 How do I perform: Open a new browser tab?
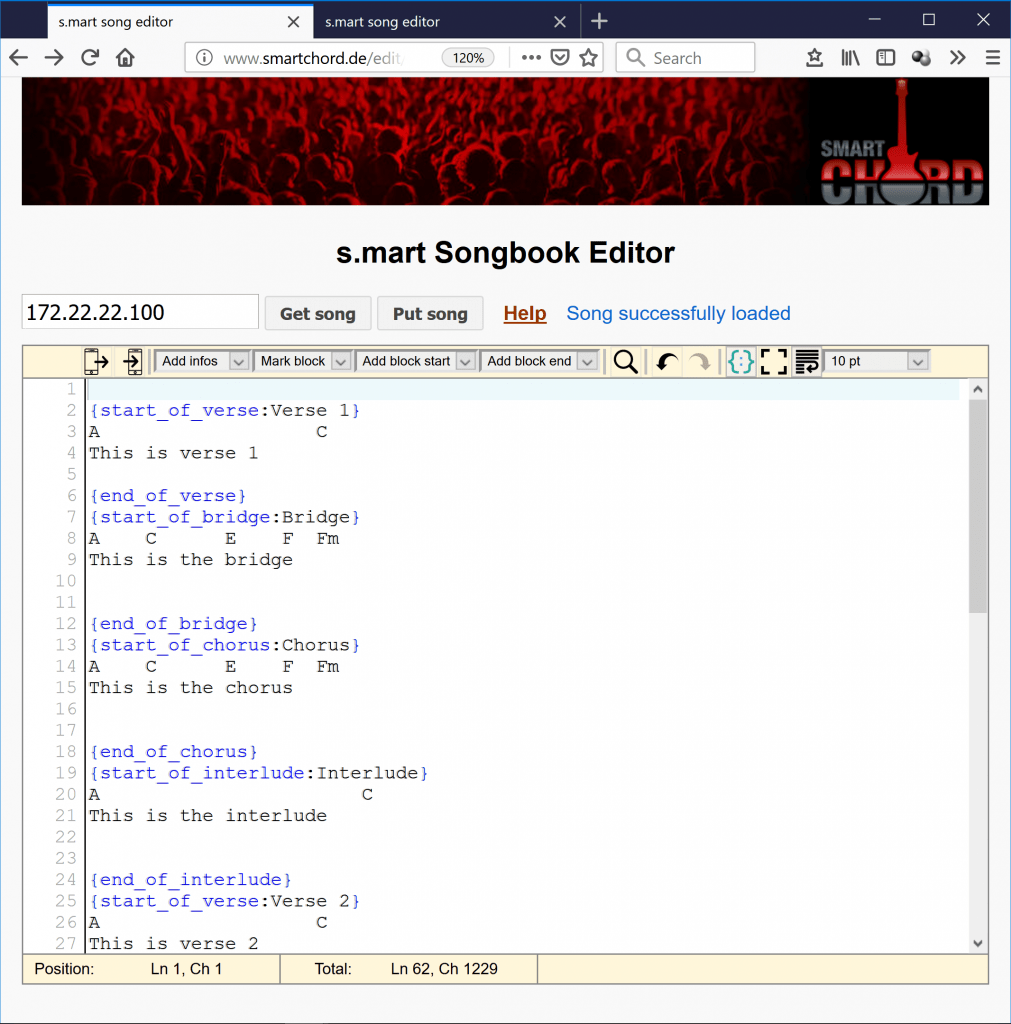point(599,21)
